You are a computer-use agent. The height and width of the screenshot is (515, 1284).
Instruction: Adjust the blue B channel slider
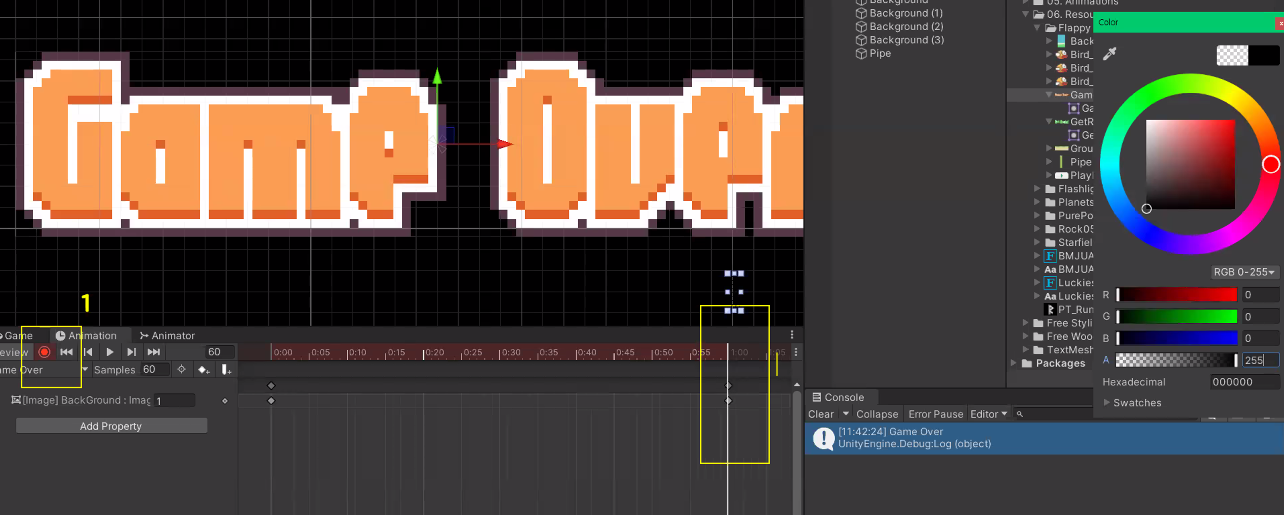point(1177,338)
